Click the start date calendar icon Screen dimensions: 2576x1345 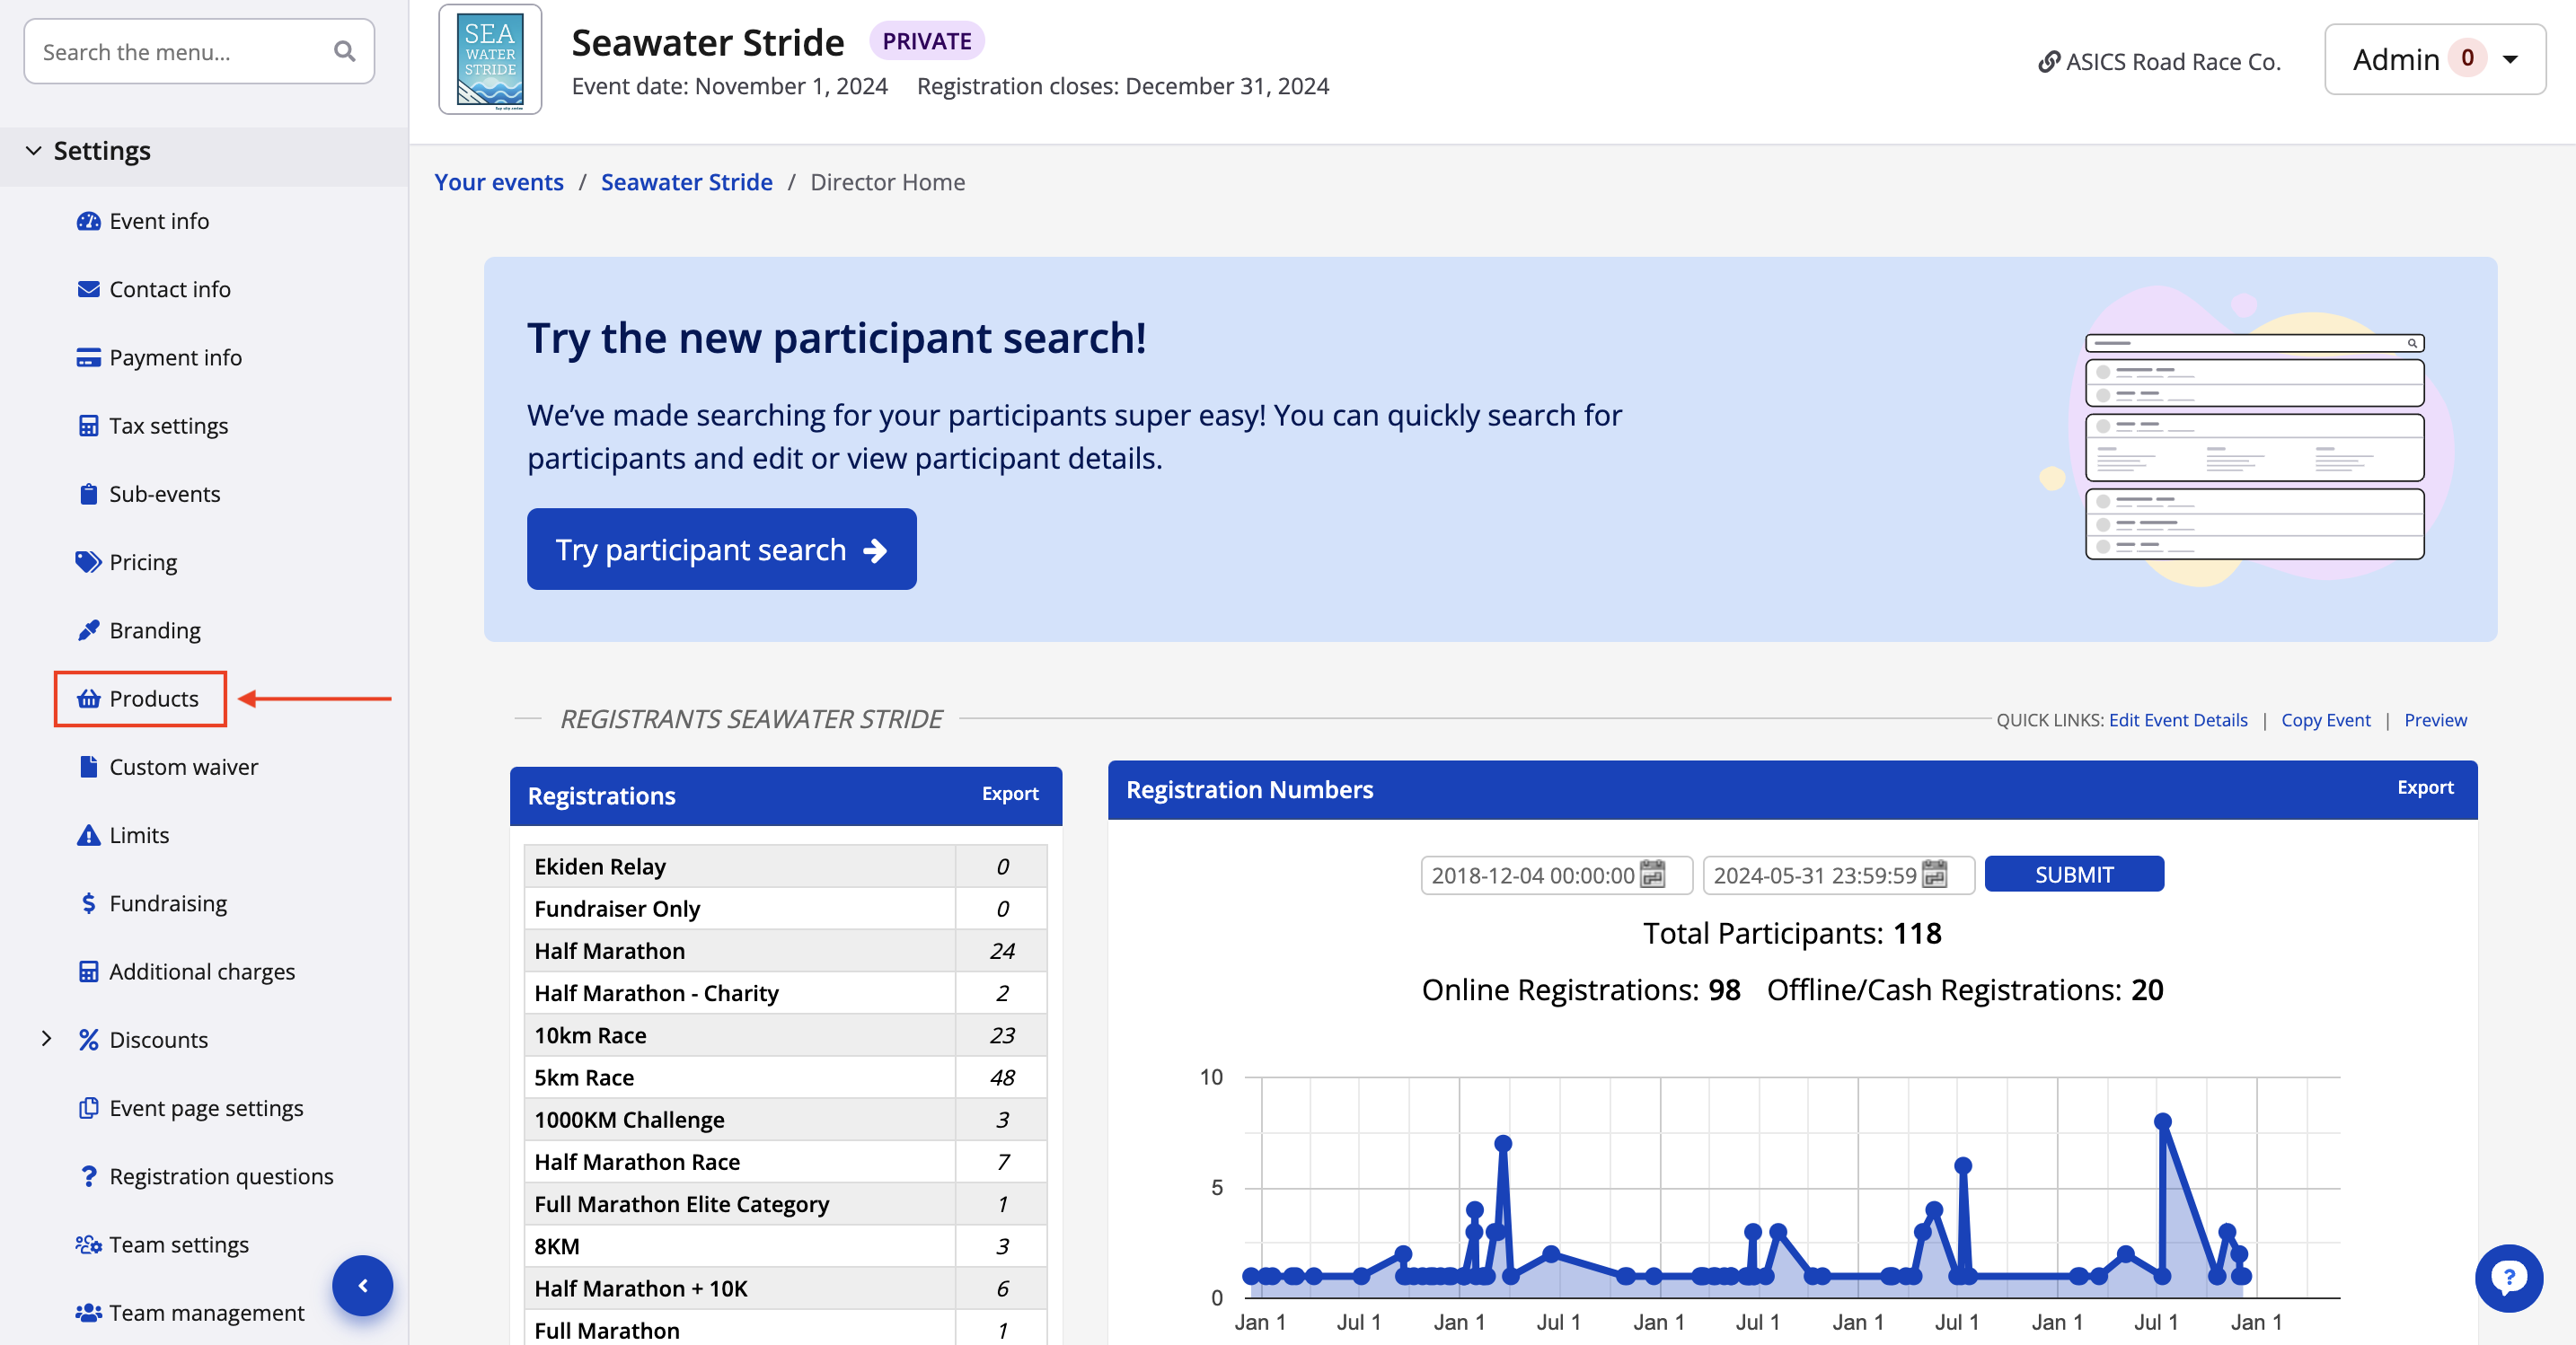pyautogui.click(x=1653, y=875)
